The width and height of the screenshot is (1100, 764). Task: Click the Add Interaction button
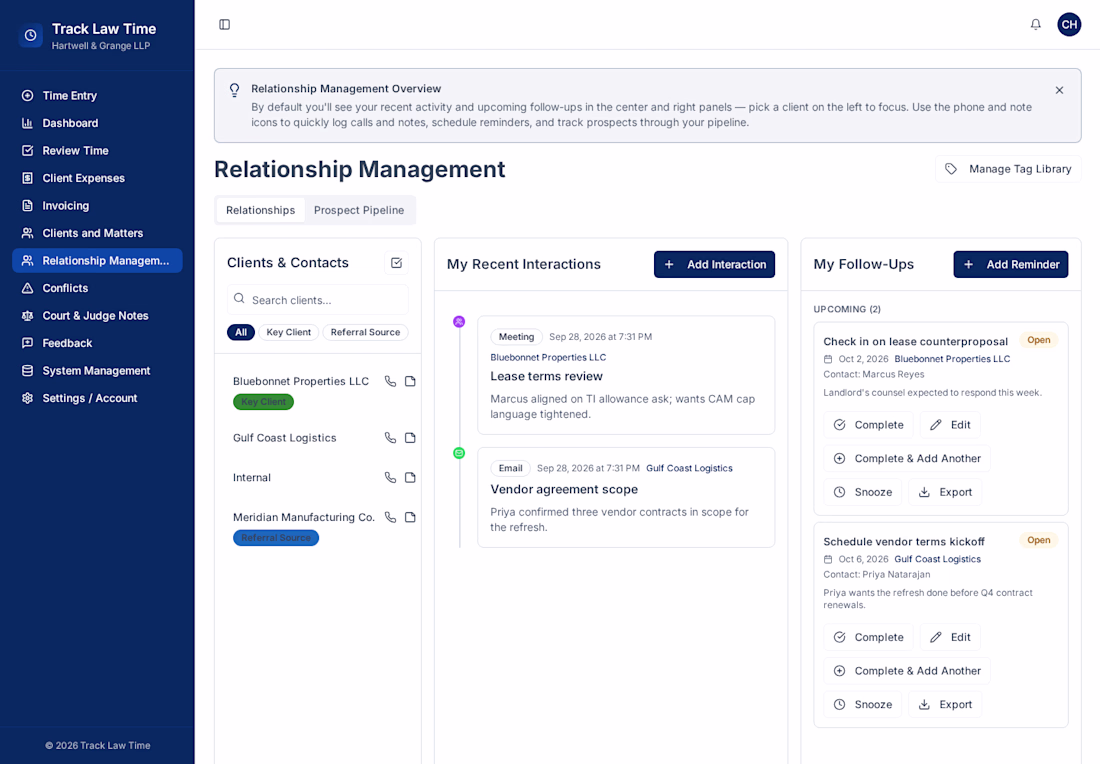[714, 264]
